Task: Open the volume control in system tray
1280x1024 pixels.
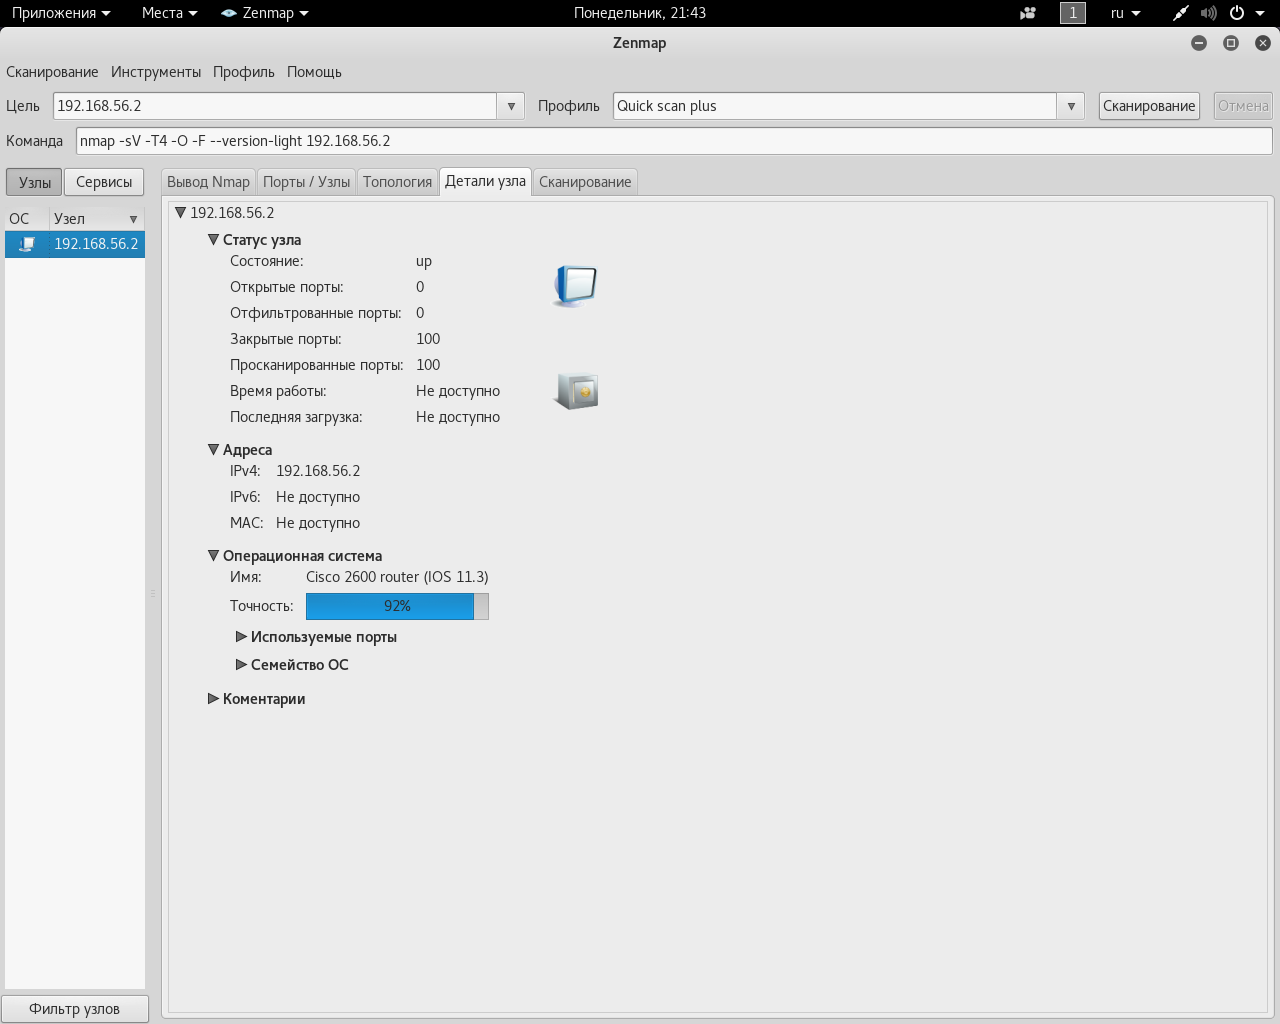Action: pos(1208,13)
